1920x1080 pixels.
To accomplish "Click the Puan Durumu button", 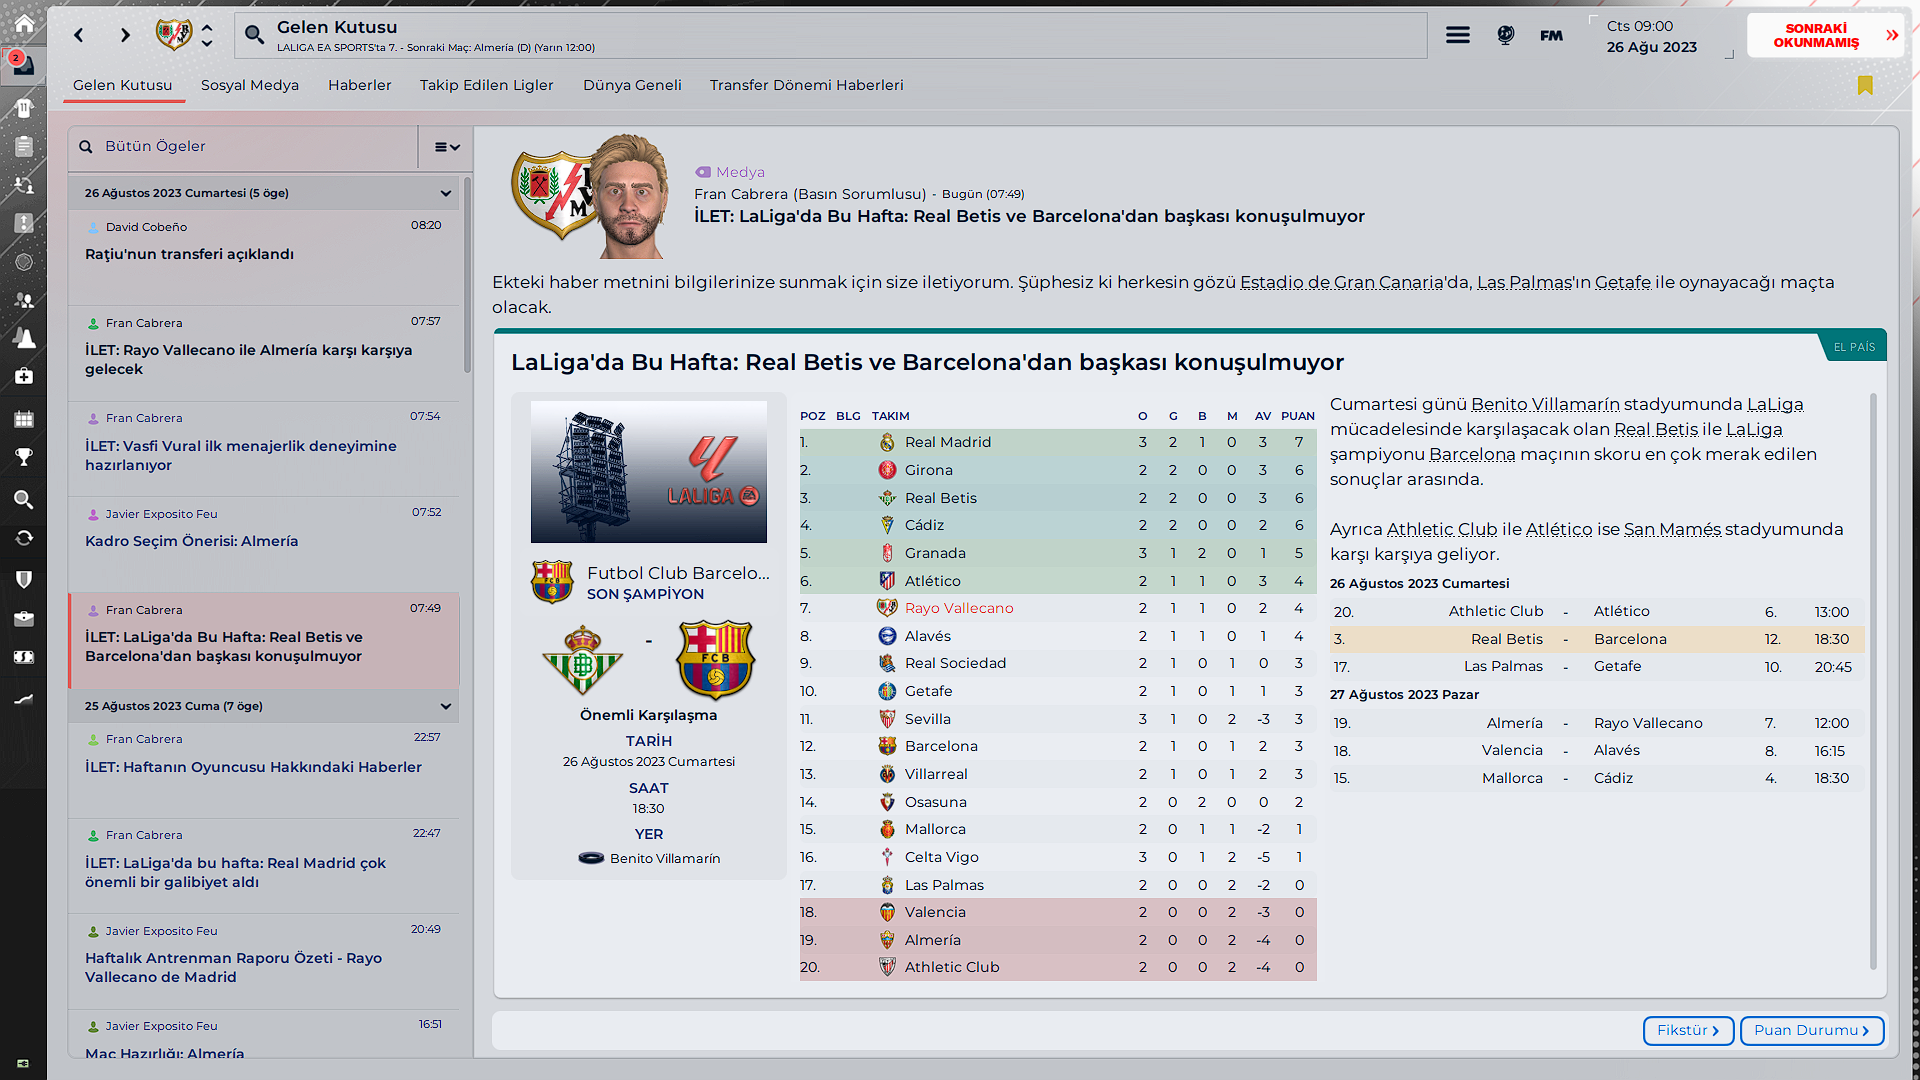I will coord(1812,1031).
